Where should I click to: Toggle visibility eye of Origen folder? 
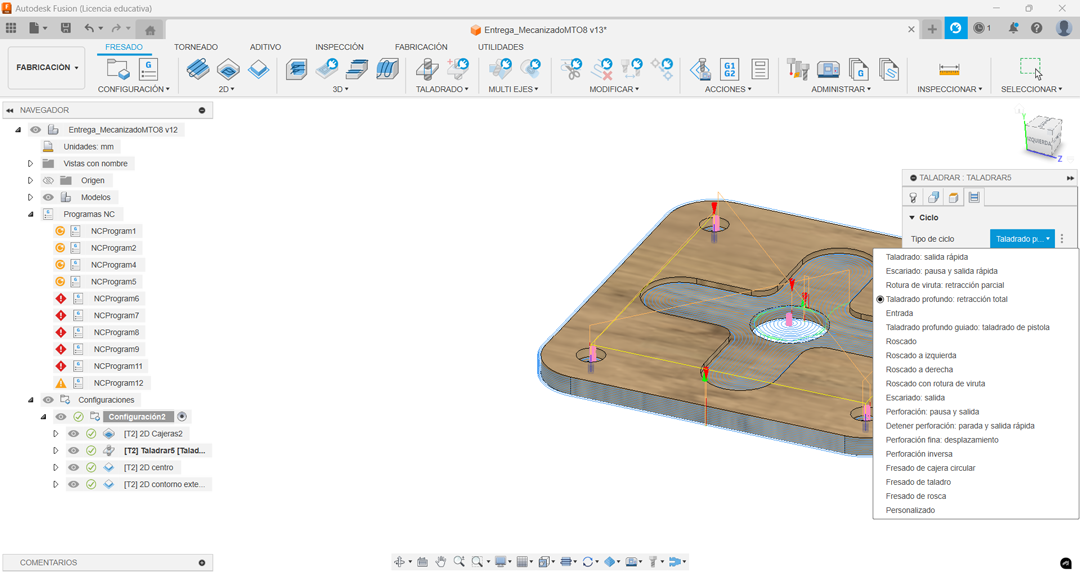tap(48, 181)
